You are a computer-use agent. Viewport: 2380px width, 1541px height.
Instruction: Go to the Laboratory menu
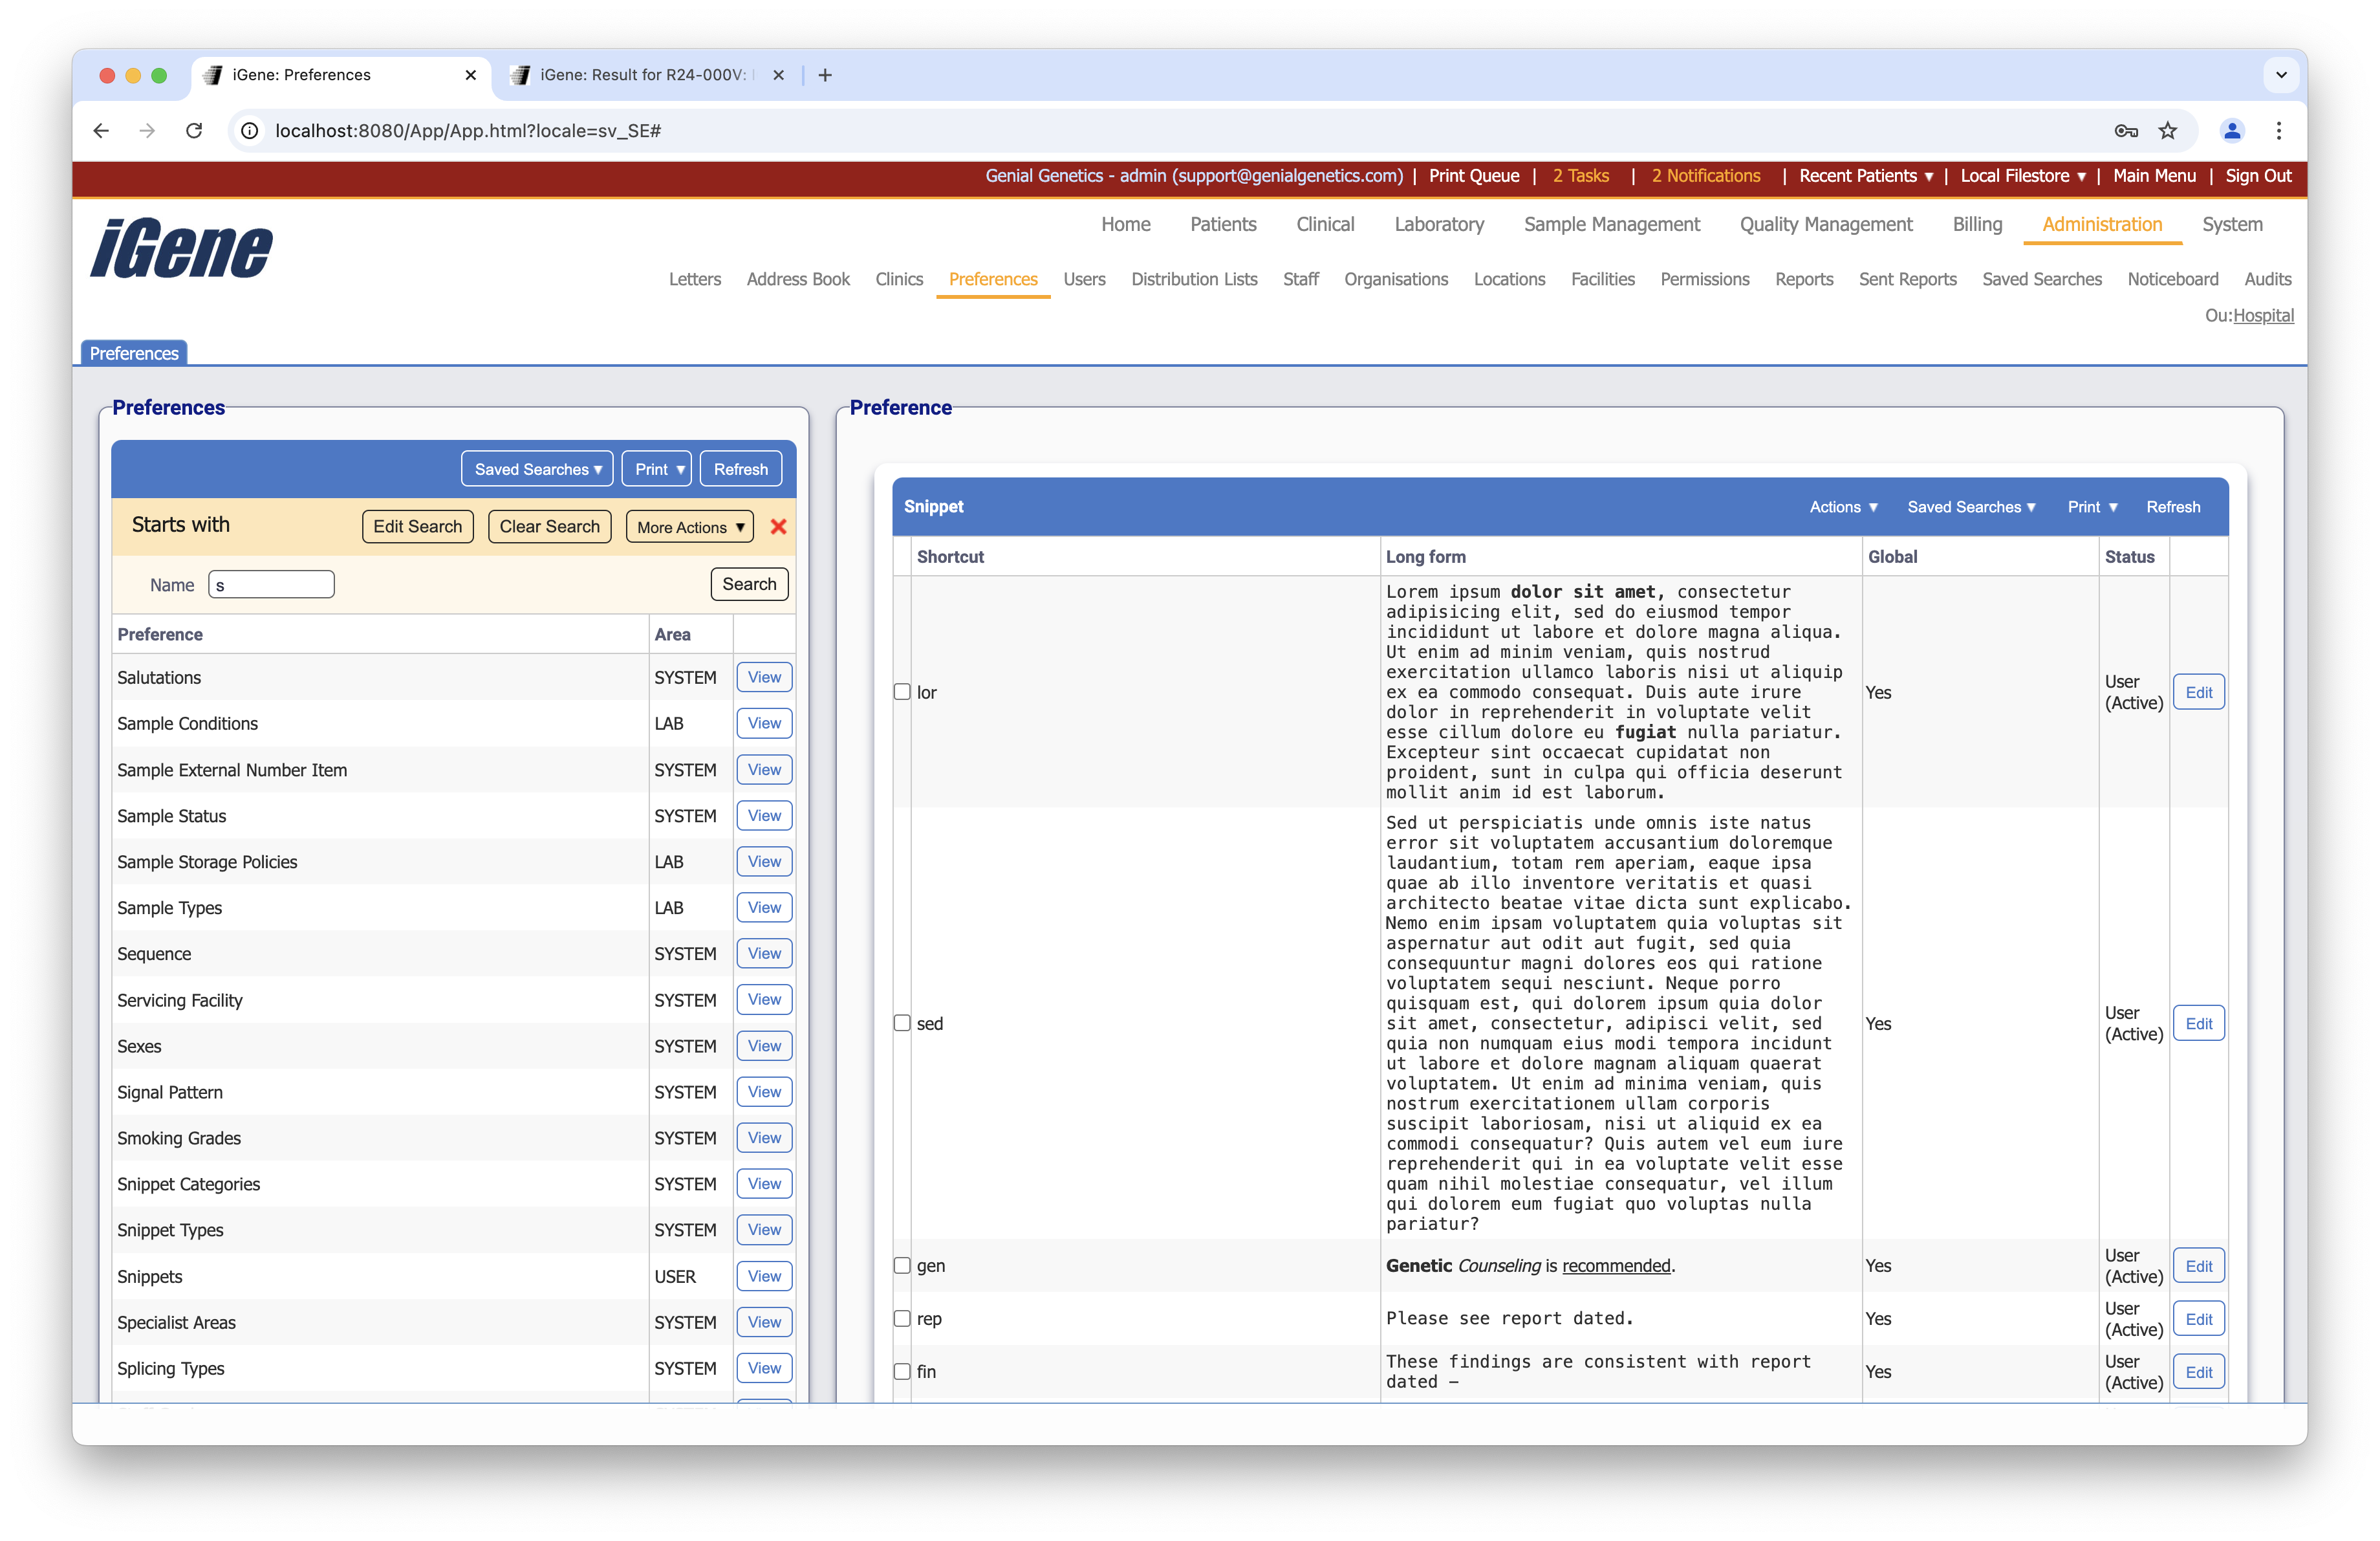coord(1438,224)
